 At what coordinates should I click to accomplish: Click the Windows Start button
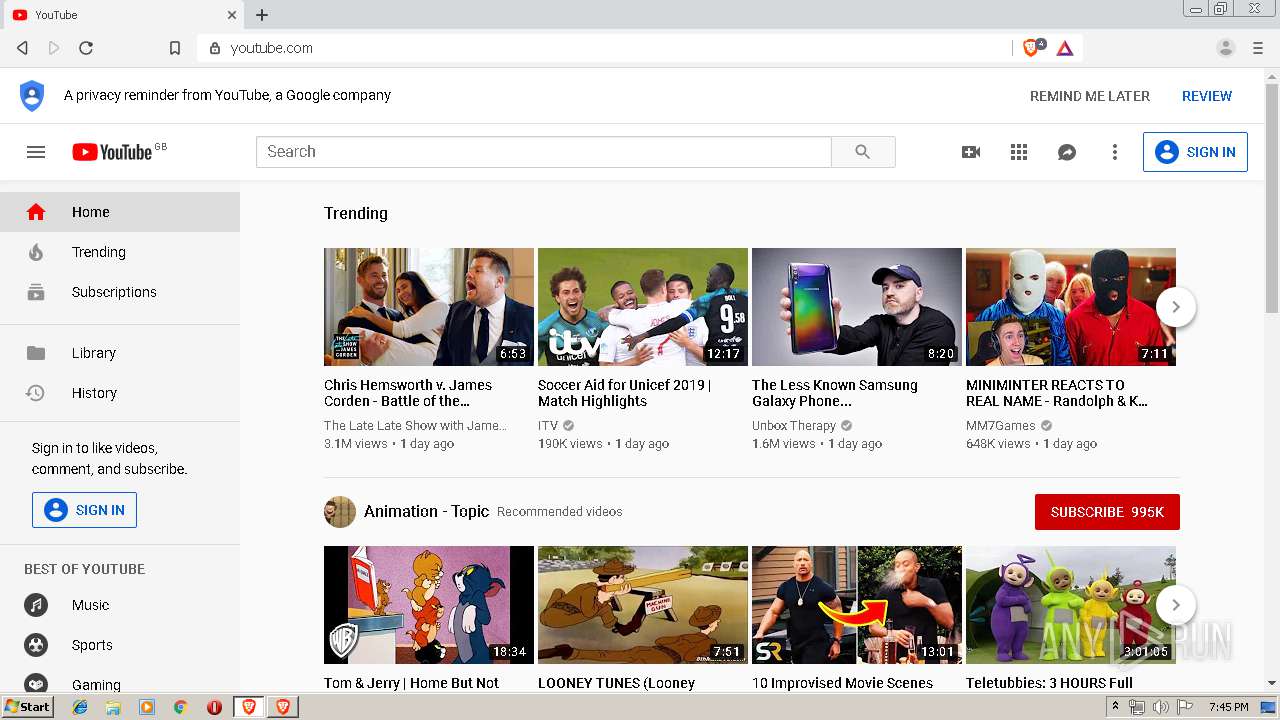pyautogui.click(x=27, y=707)
